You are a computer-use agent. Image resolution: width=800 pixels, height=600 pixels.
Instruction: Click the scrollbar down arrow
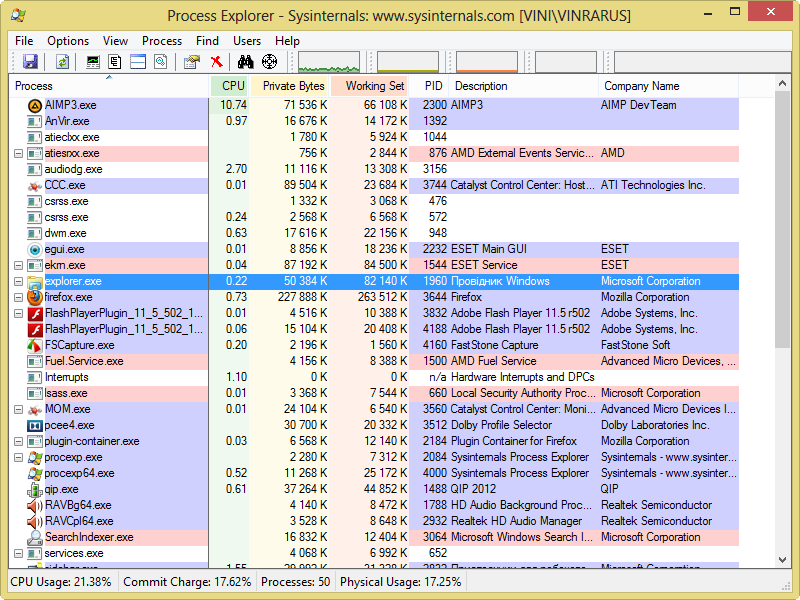pos(782,560)
